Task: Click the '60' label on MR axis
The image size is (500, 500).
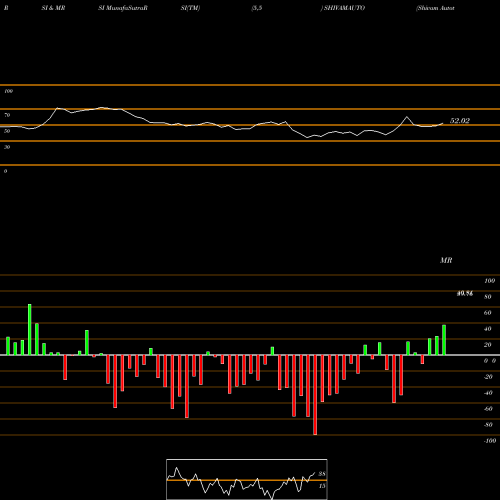Action: [488, 313]
